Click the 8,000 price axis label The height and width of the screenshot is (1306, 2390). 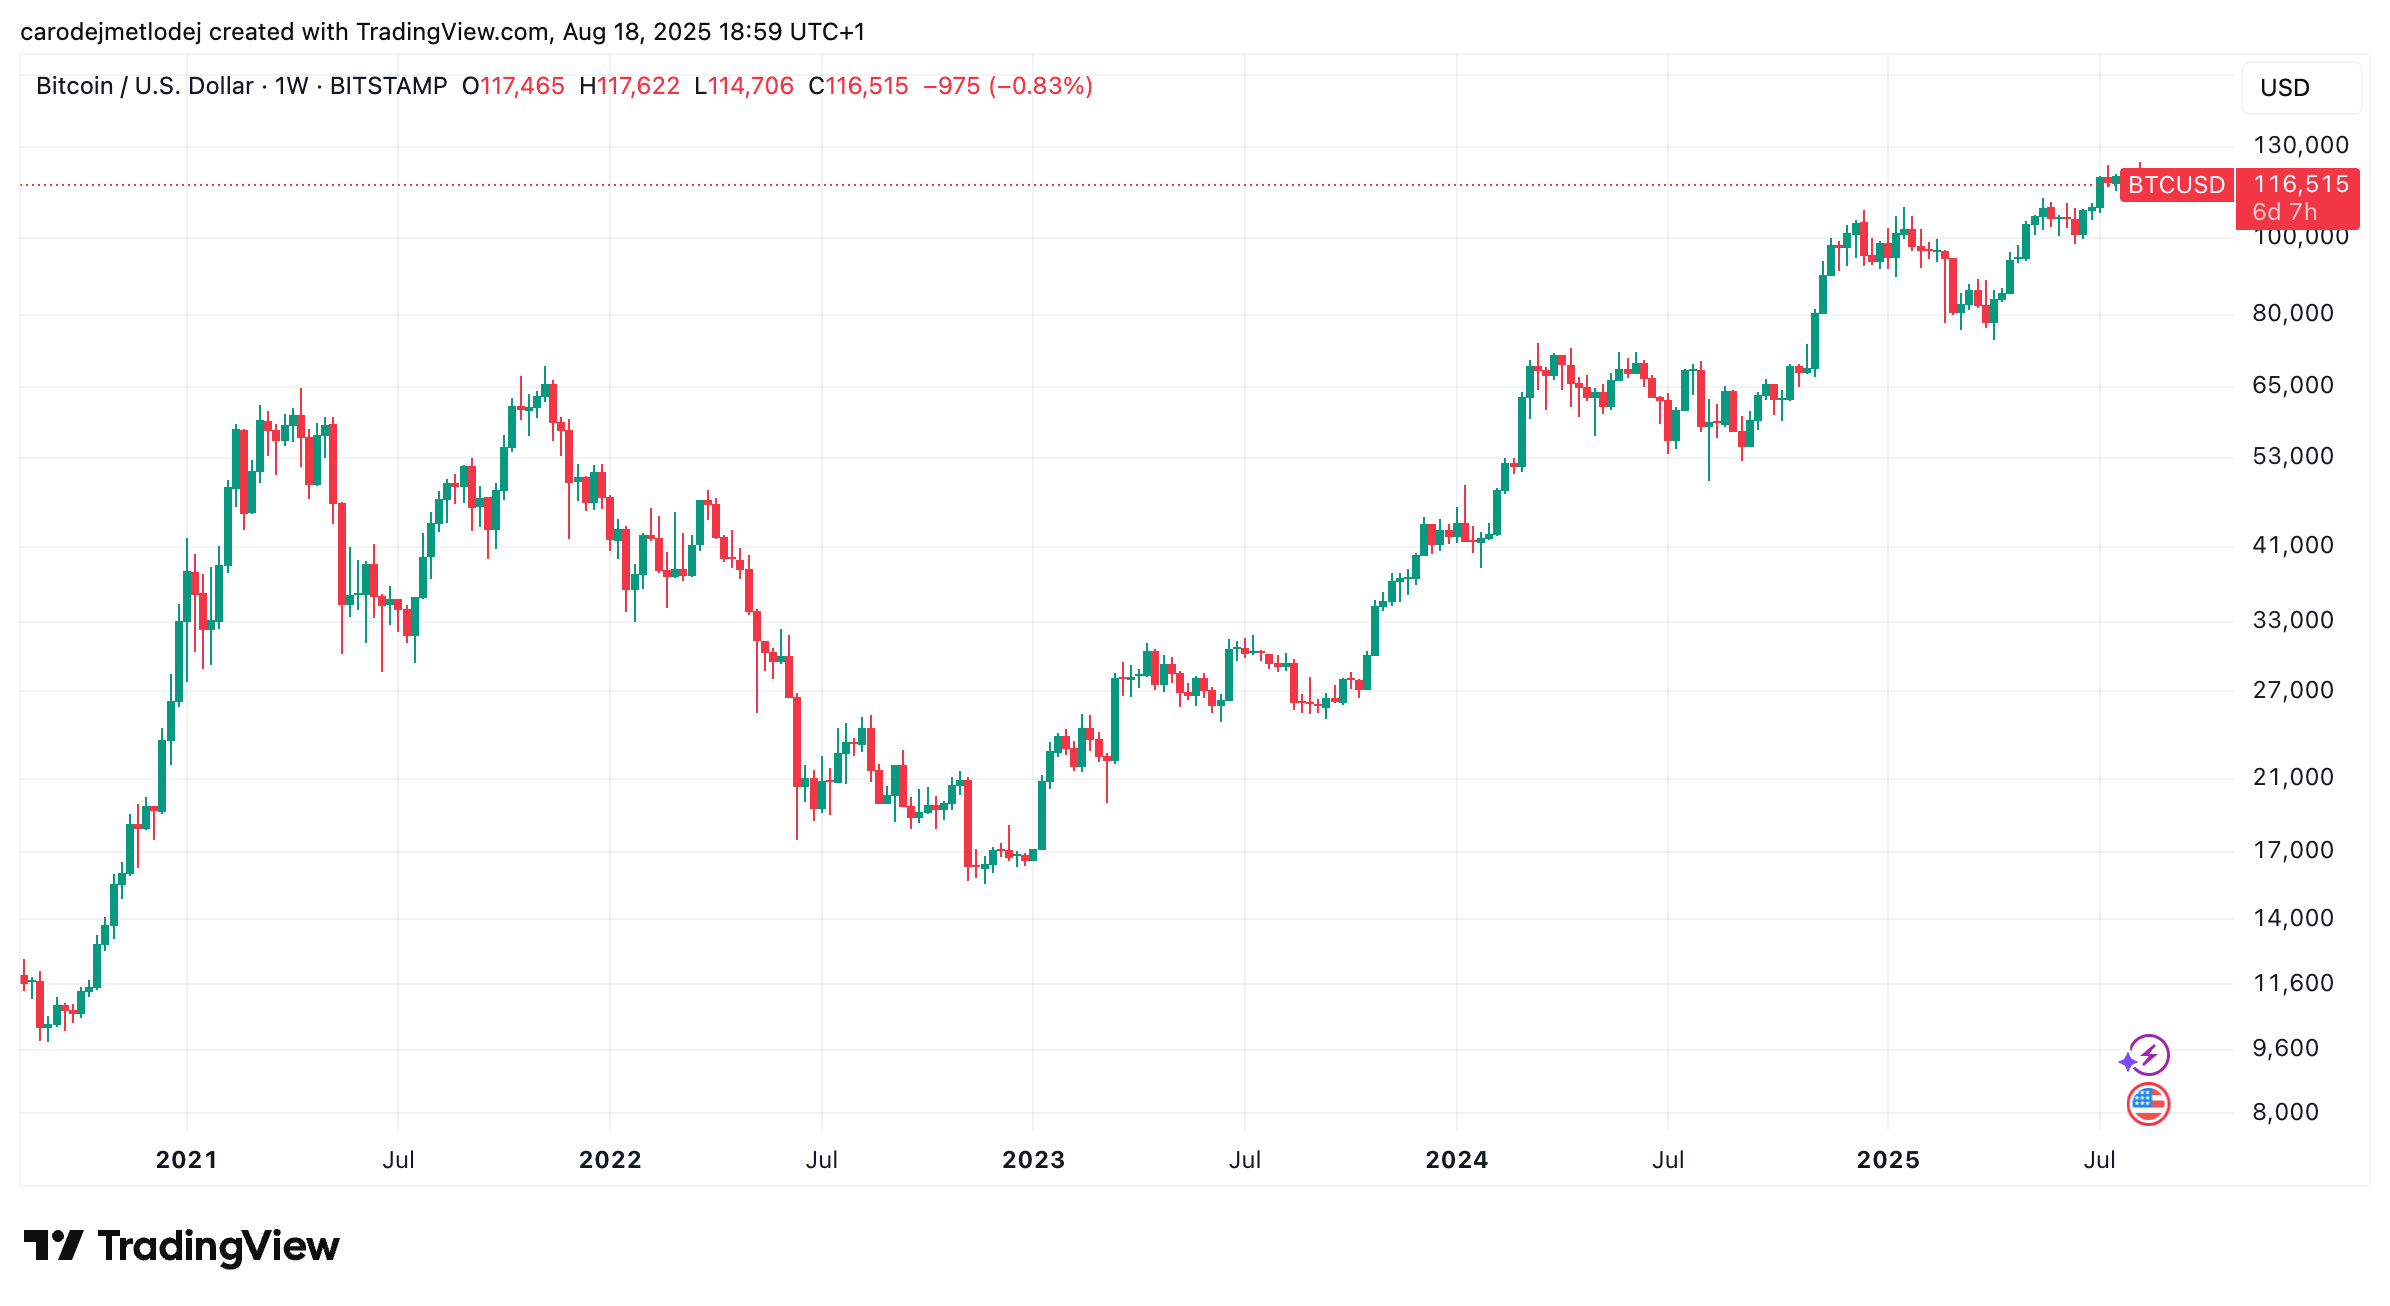pos(2286,1112)
